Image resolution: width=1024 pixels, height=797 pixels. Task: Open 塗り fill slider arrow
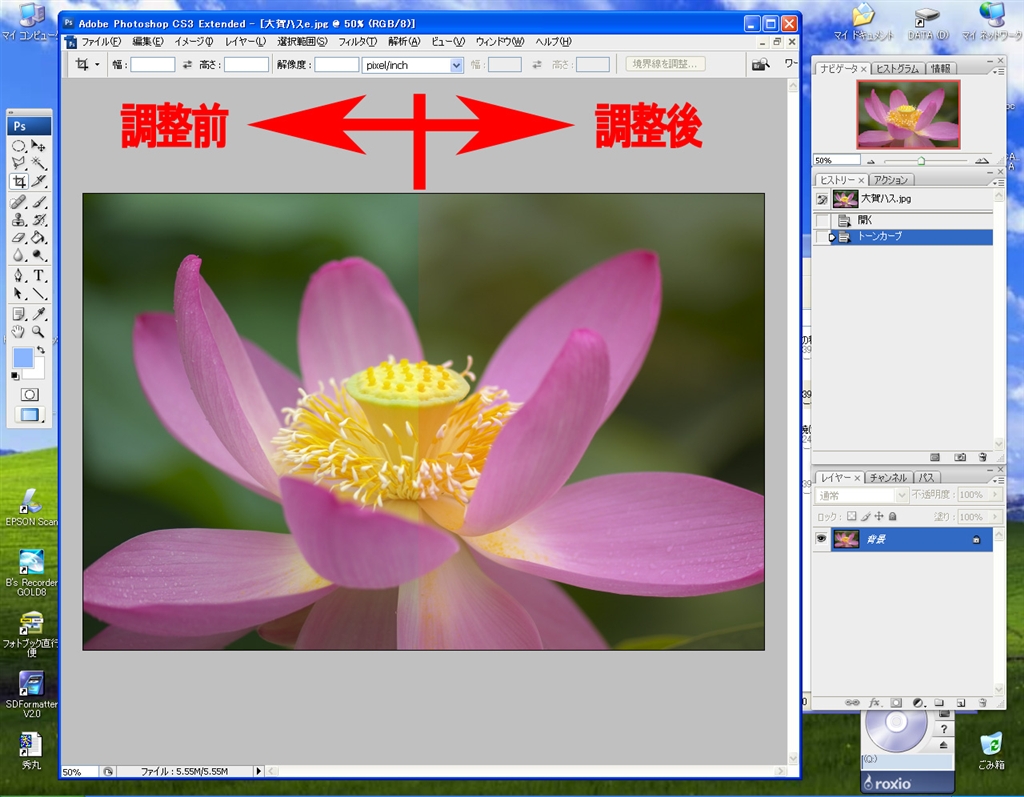tap(995, 516)
